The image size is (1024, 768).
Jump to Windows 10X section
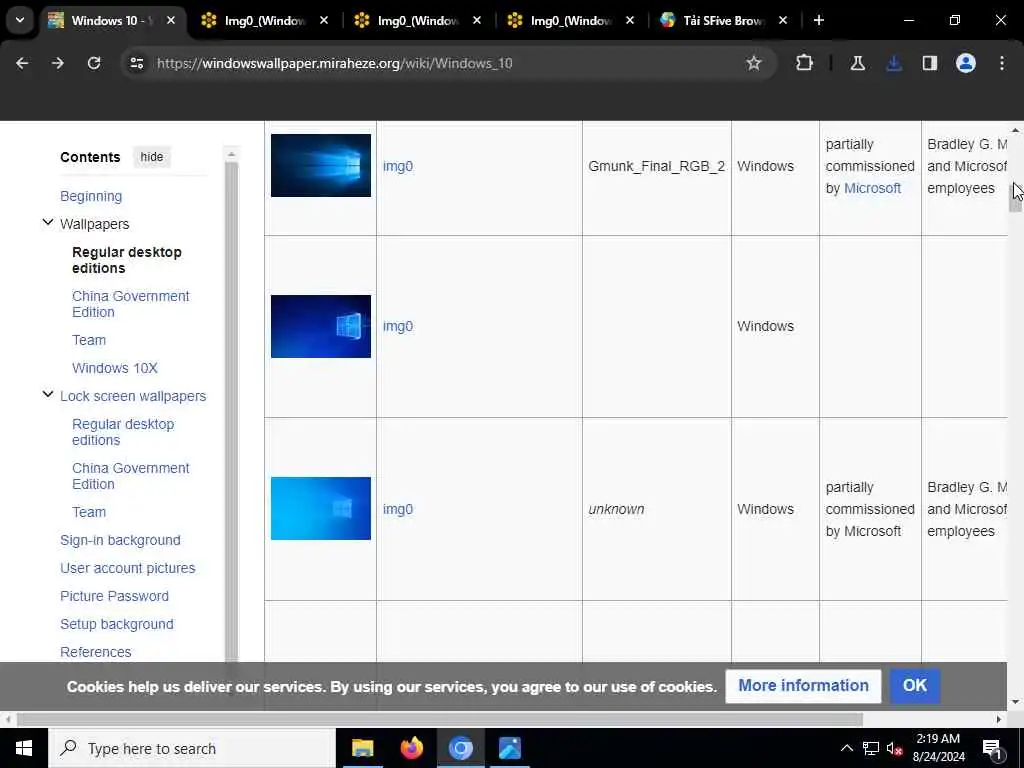coord(115,368)
